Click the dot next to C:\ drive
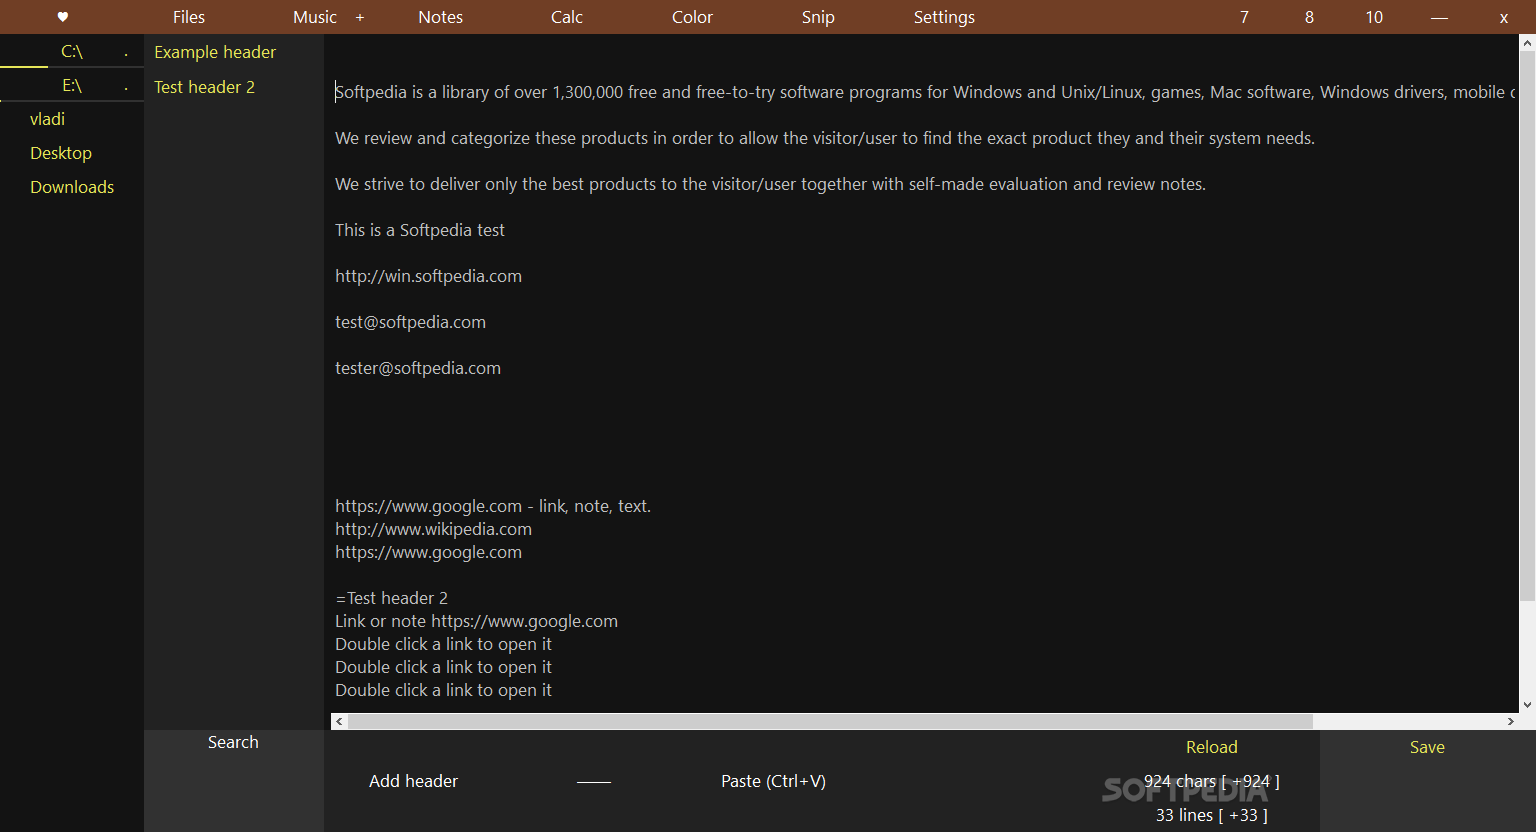 126,54
